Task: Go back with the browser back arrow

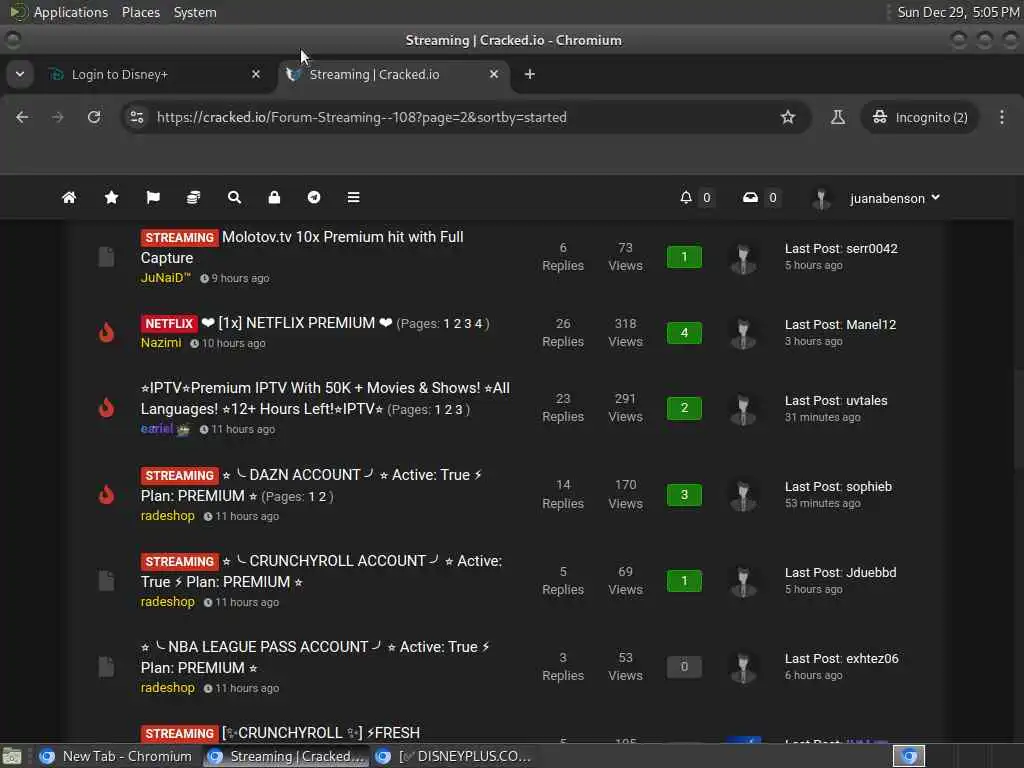Action: (22, 118)
